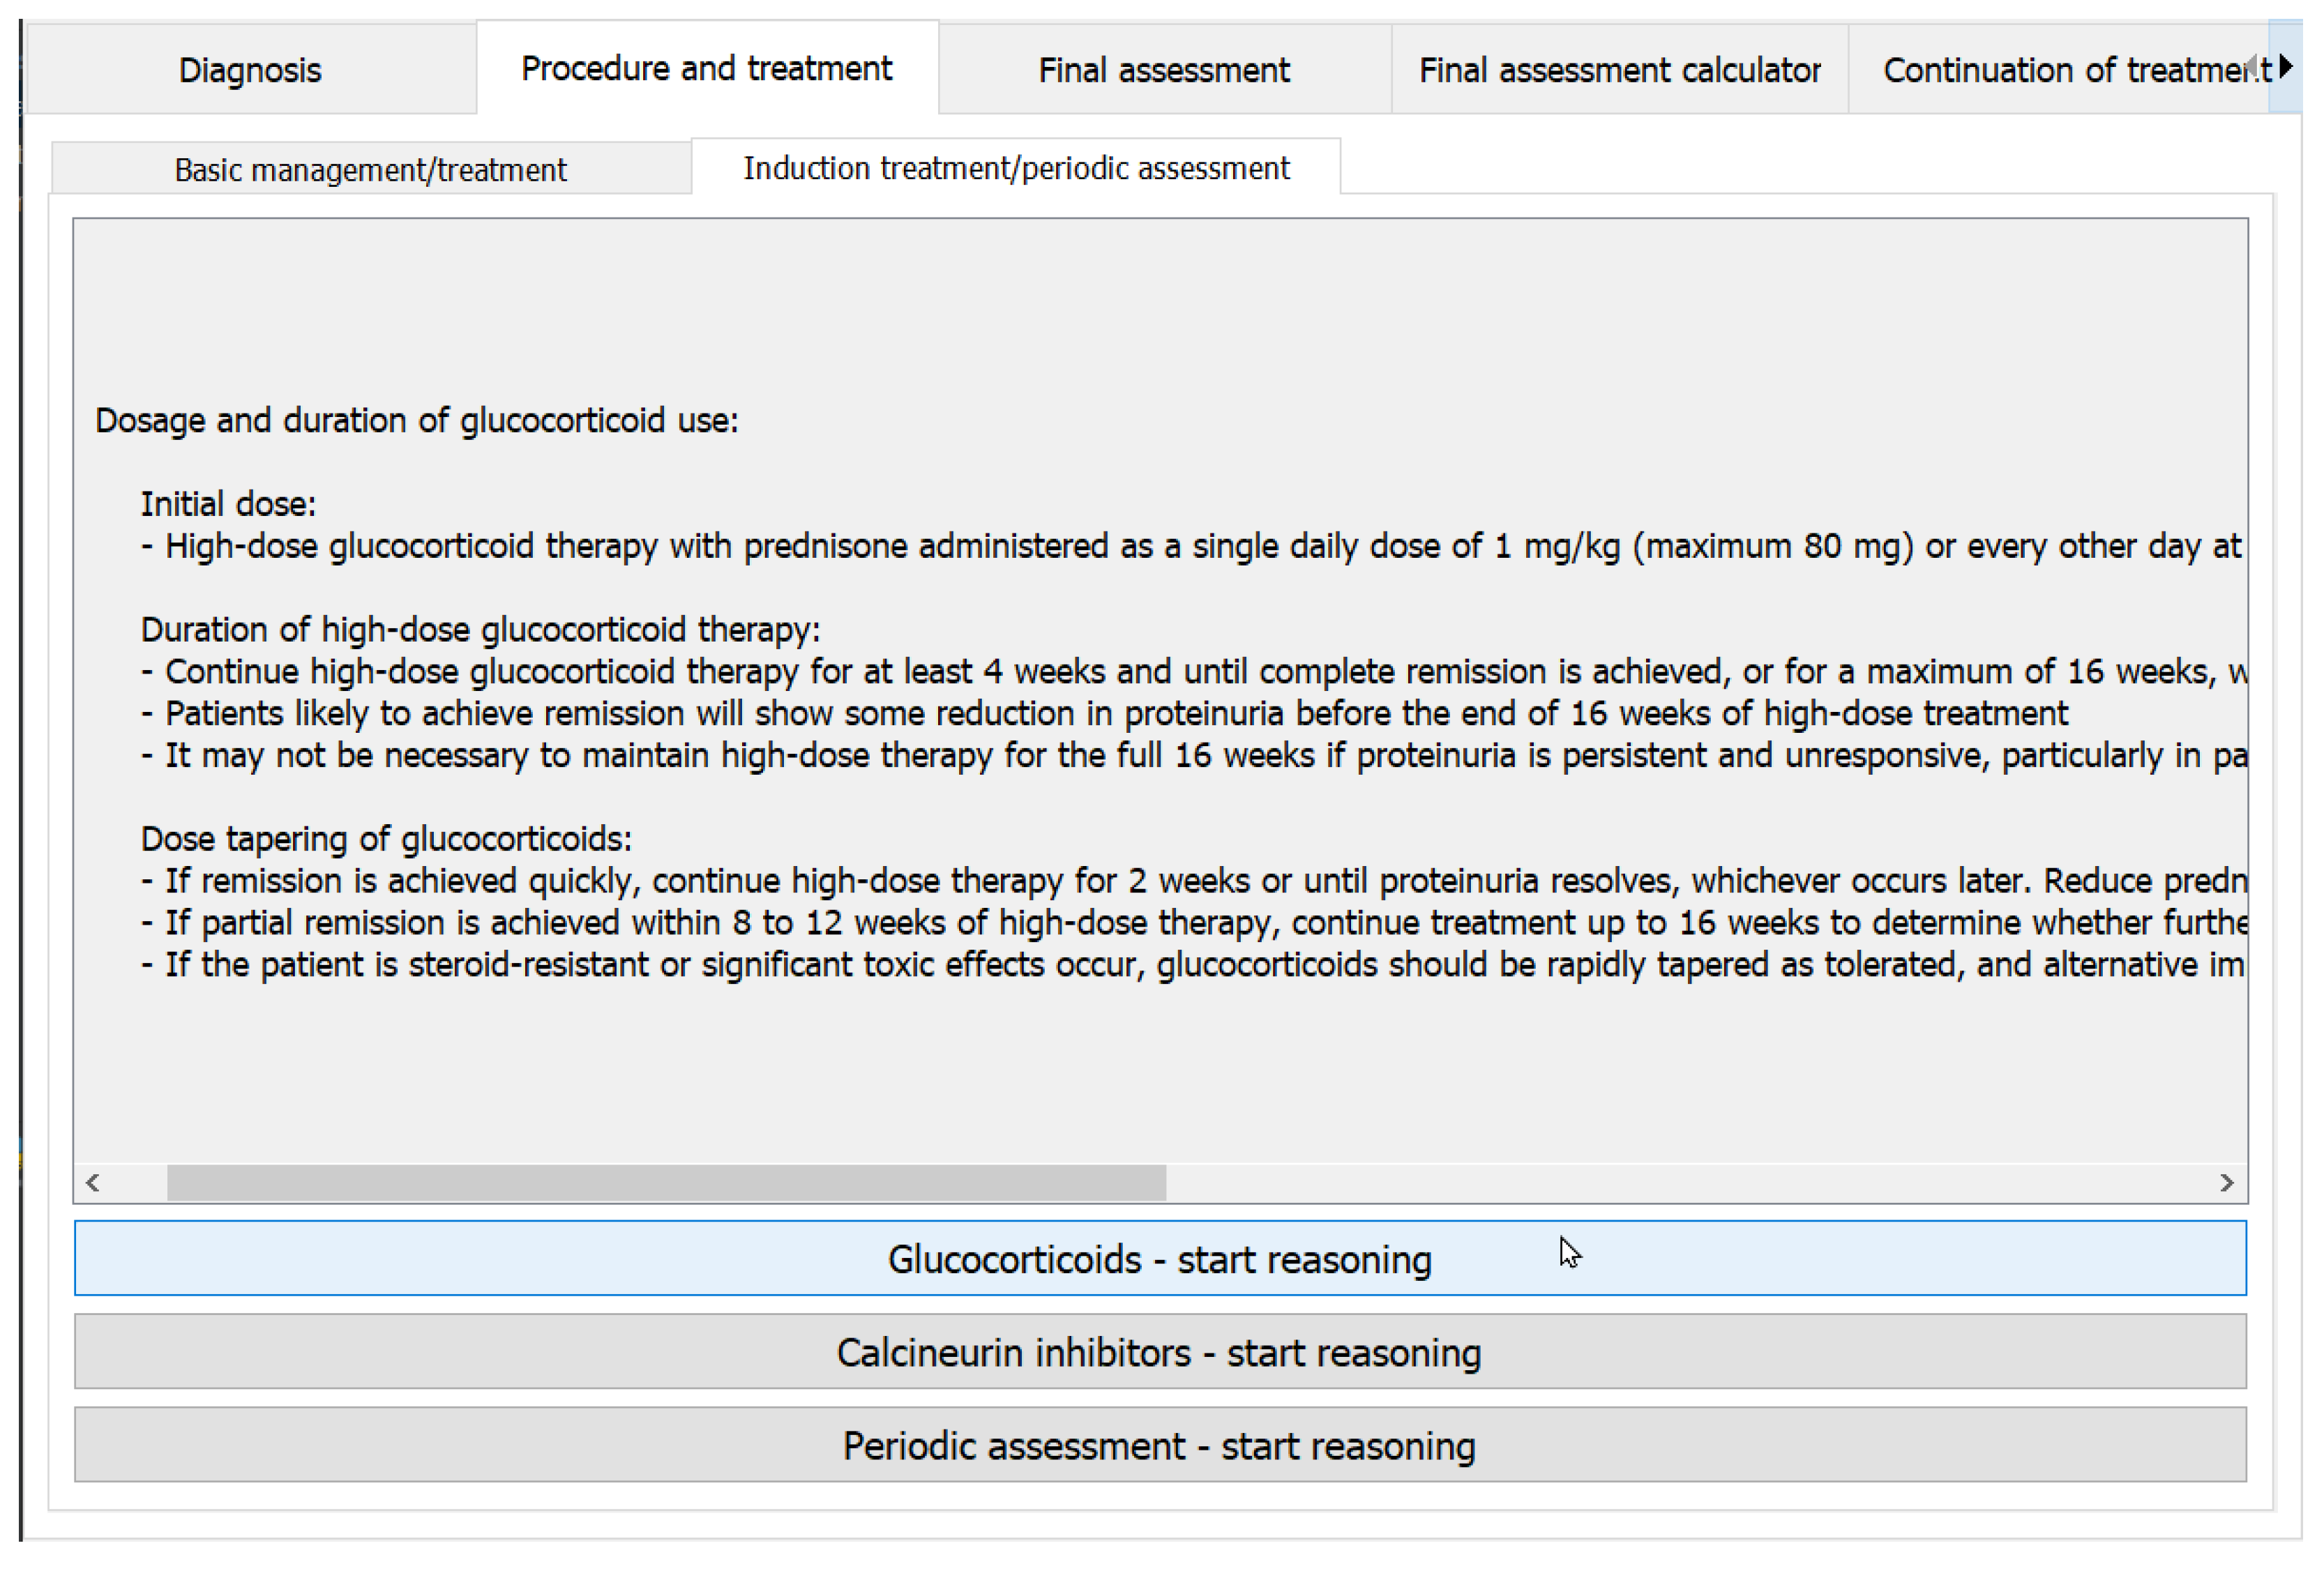Click the horizontal scrollbar right arrow
This screenshot has height=1571, width=2324.
(x=2227, y=1183)
